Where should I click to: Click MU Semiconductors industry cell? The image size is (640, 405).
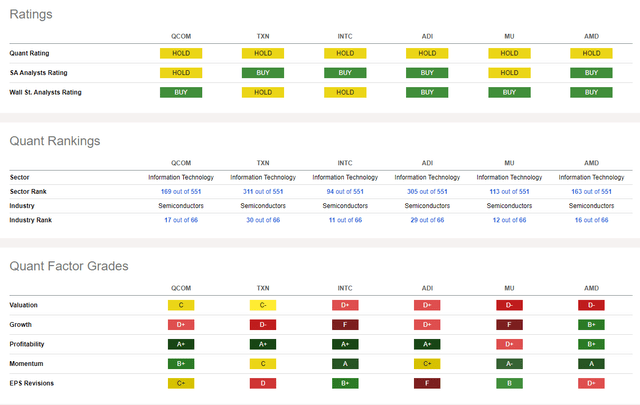[x=509, y=206]
